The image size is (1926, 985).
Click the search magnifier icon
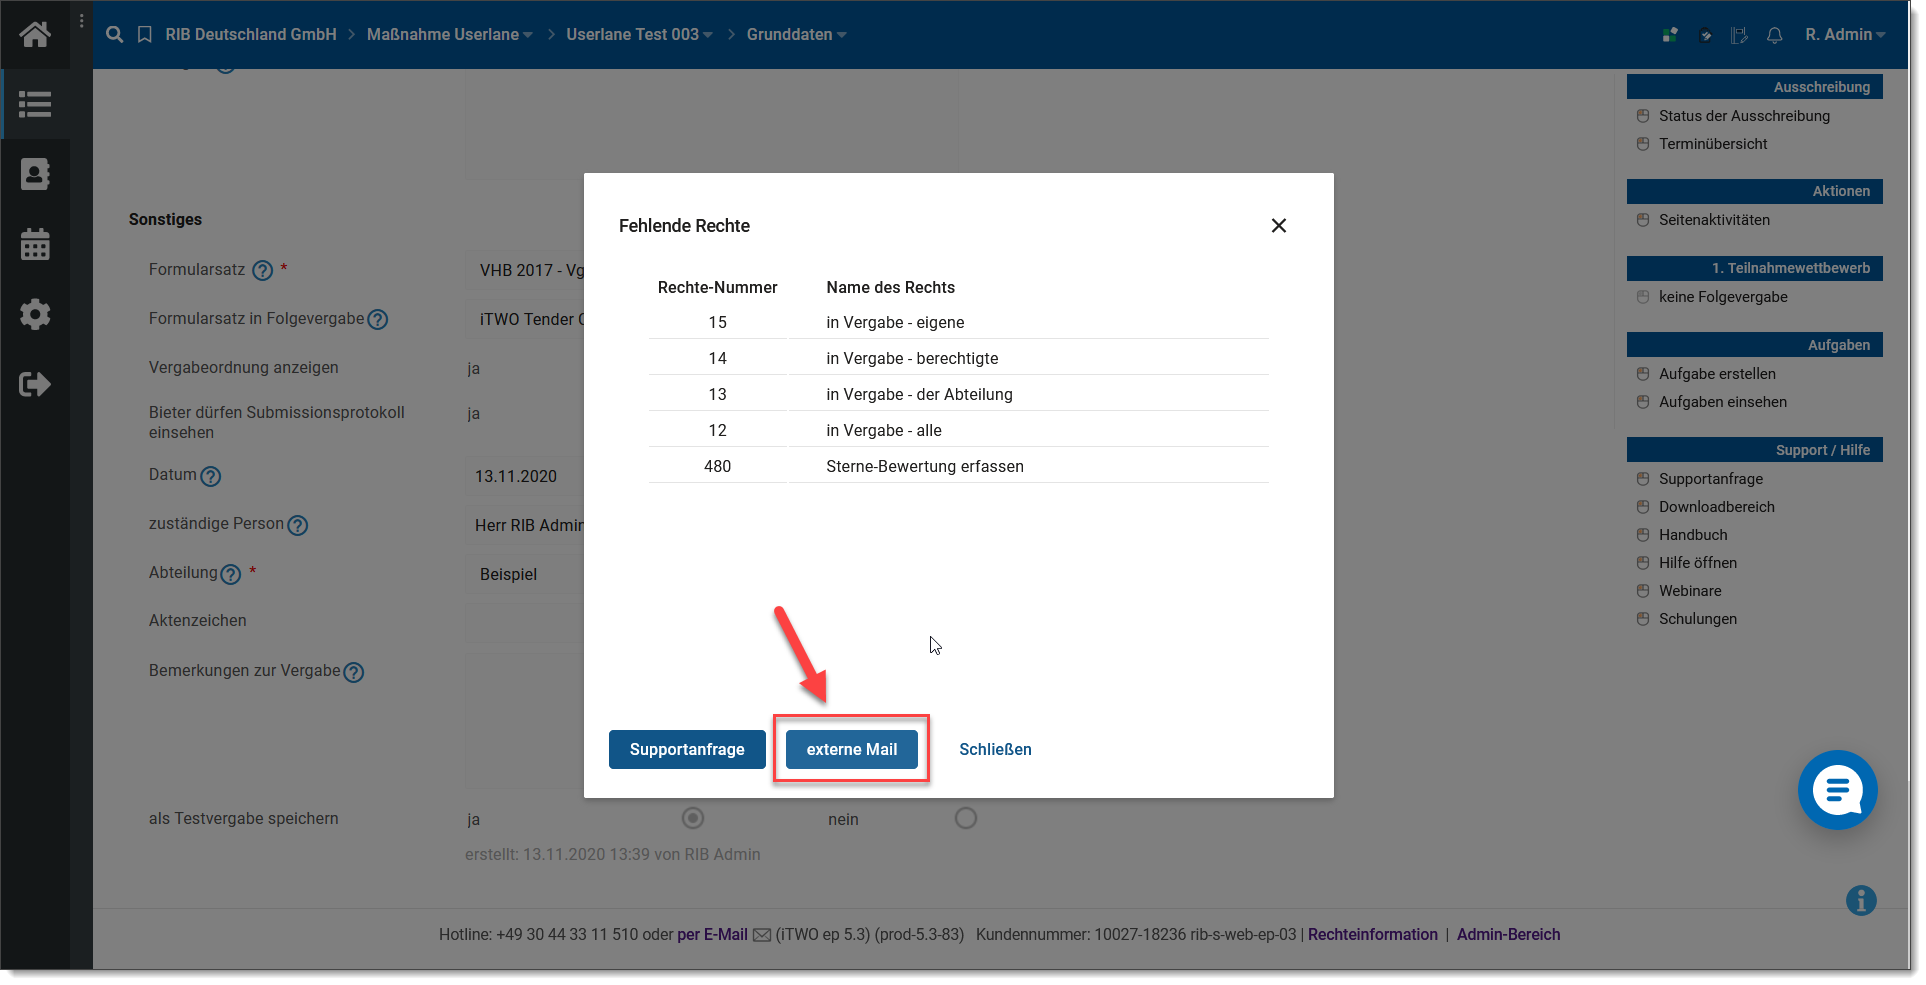(x=115, y=35)
